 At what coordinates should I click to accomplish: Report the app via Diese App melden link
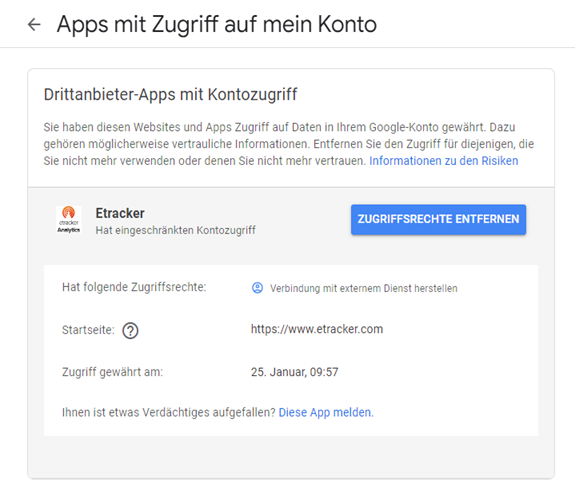326,412
